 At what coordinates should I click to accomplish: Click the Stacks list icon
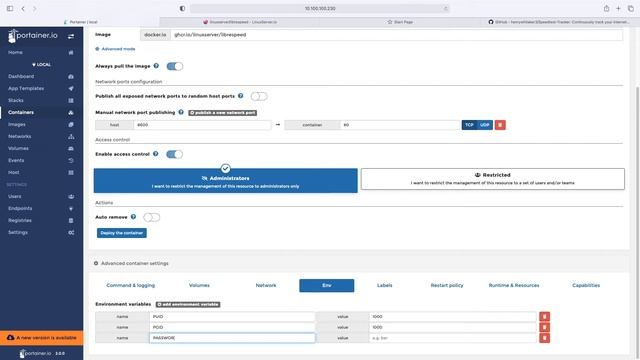[x=71, y=100]
